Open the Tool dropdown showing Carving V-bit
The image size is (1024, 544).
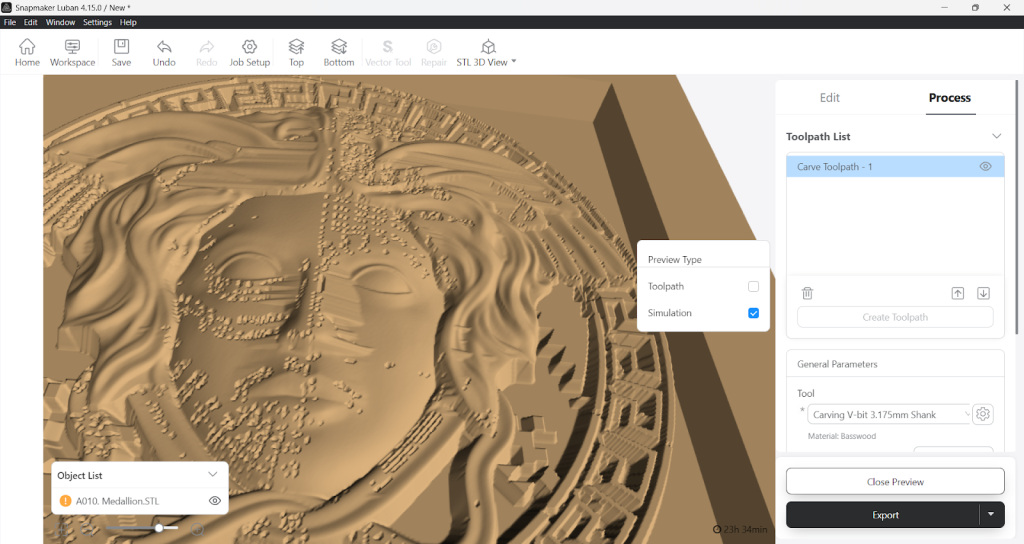tap(889, 414)
